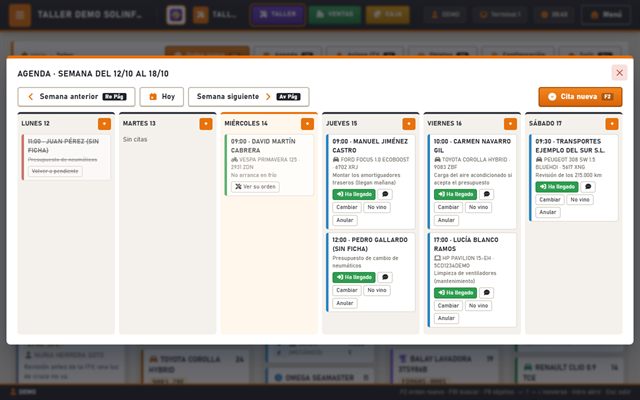Jump to Hoy in agenda

point(162,97)
